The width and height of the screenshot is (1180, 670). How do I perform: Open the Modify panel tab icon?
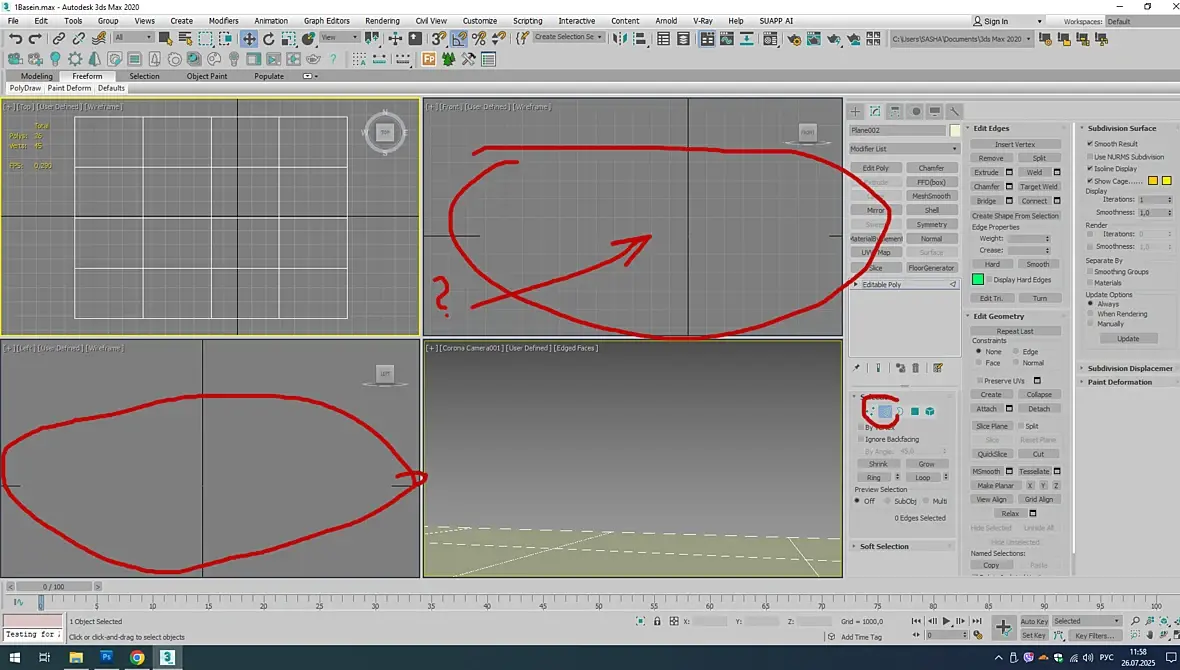pos(875,111)
